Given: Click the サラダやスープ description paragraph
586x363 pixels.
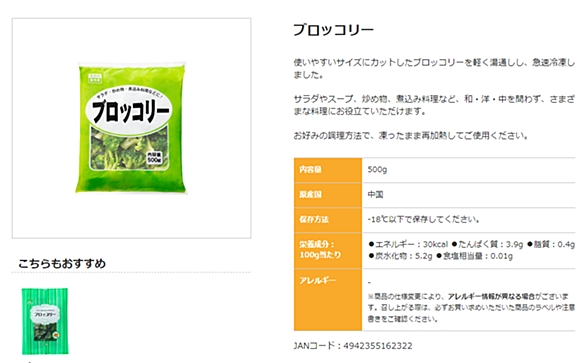Looking at the screenshot, I should coord(434,105).
